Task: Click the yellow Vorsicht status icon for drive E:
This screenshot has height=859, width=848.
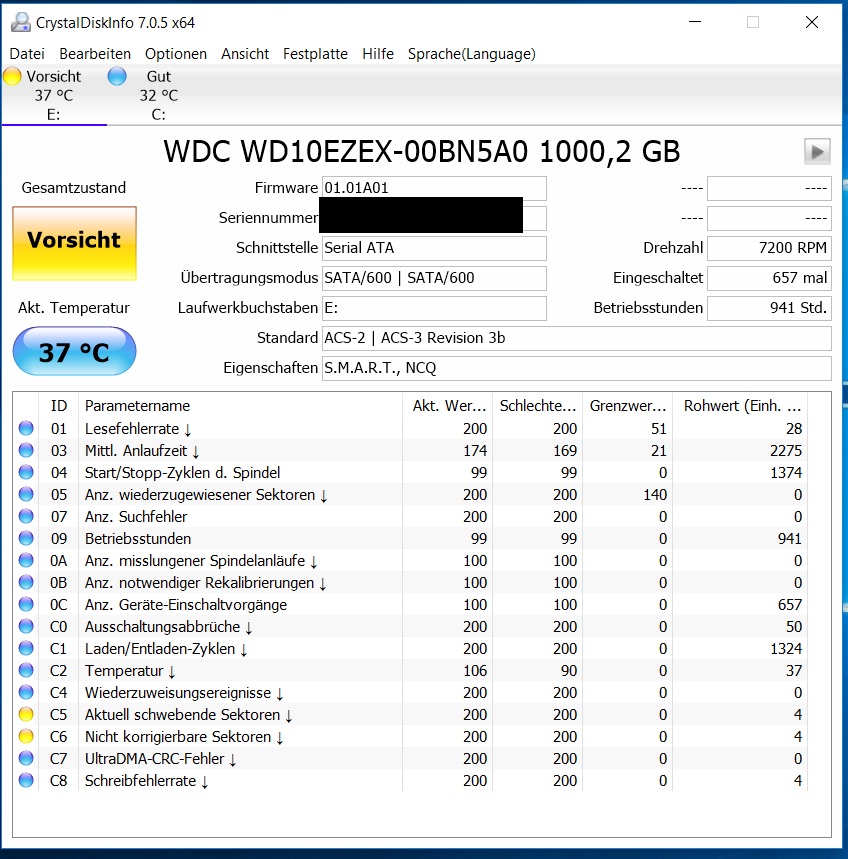Action: click(x=12, y=76)
